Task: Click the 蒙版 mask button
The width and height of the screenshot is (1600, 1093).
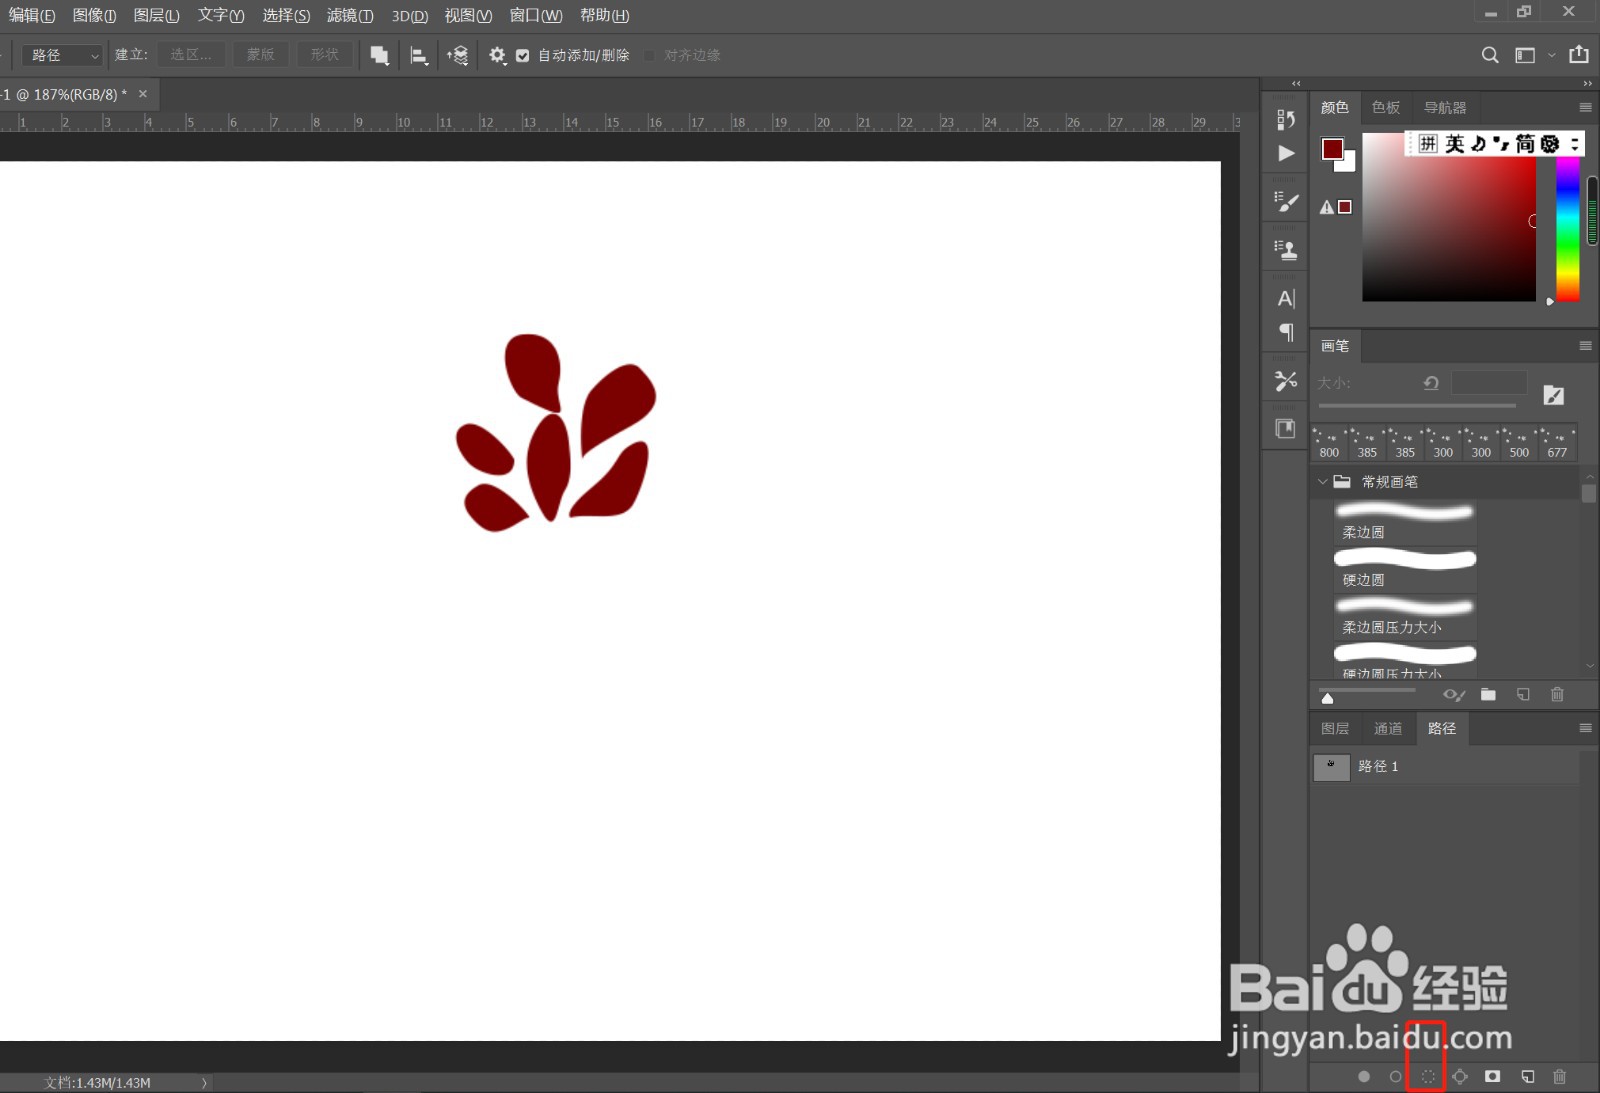Action: [261, 55]
